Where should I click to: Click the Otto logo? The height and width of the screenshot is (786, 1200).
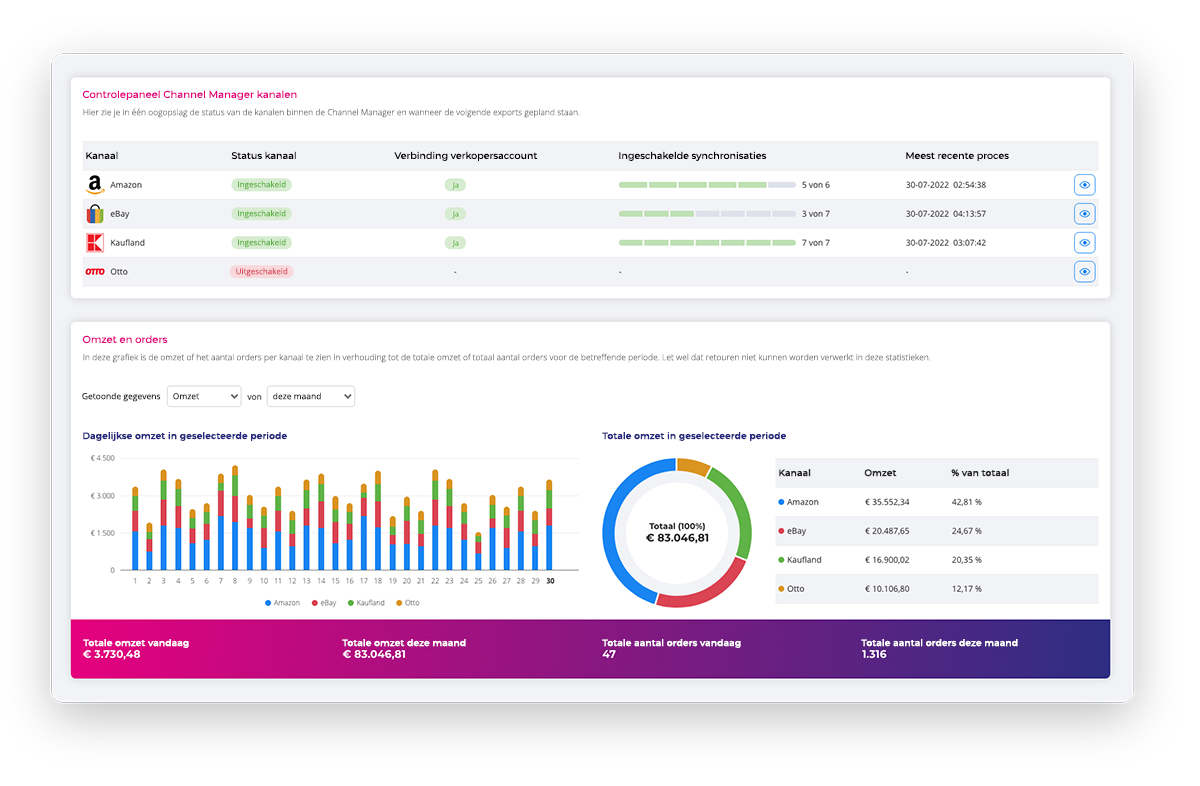click(95, 271)
